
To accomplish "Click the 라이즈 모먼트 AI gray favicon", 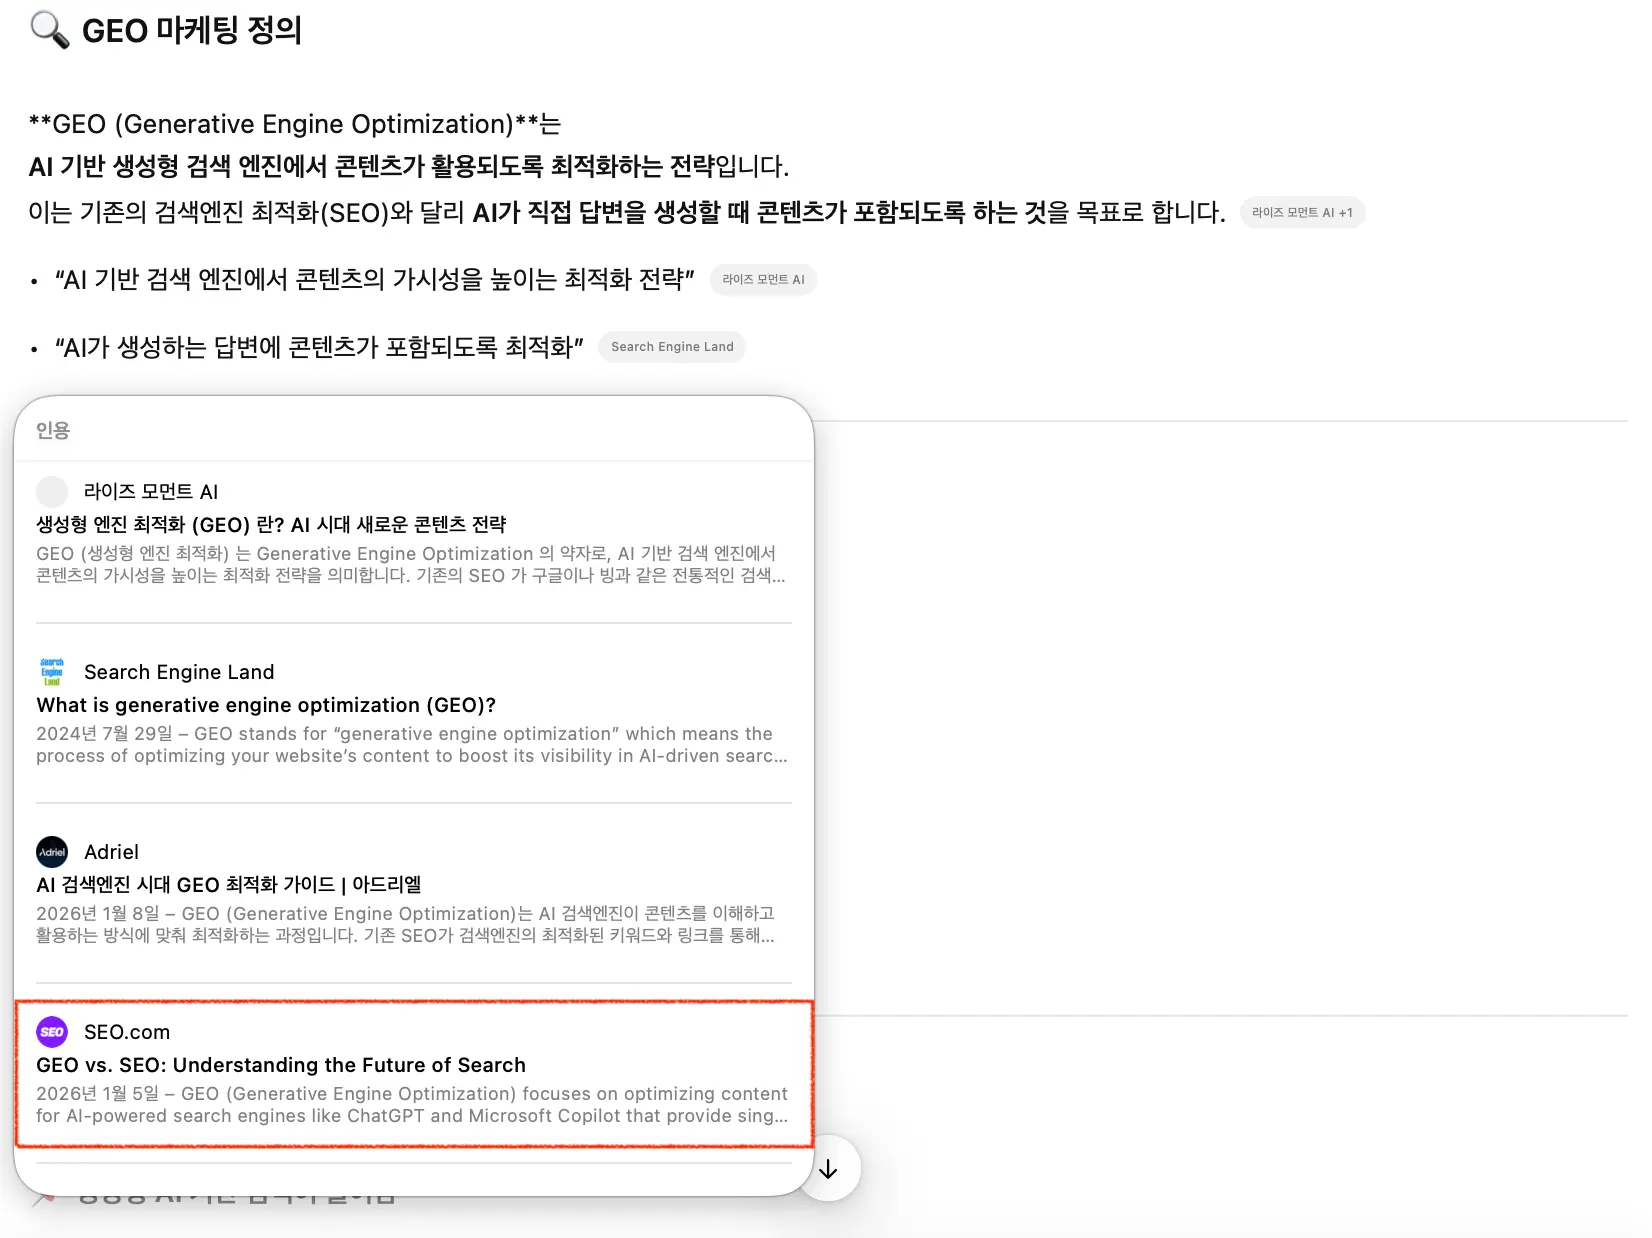I will pos(52,492).
